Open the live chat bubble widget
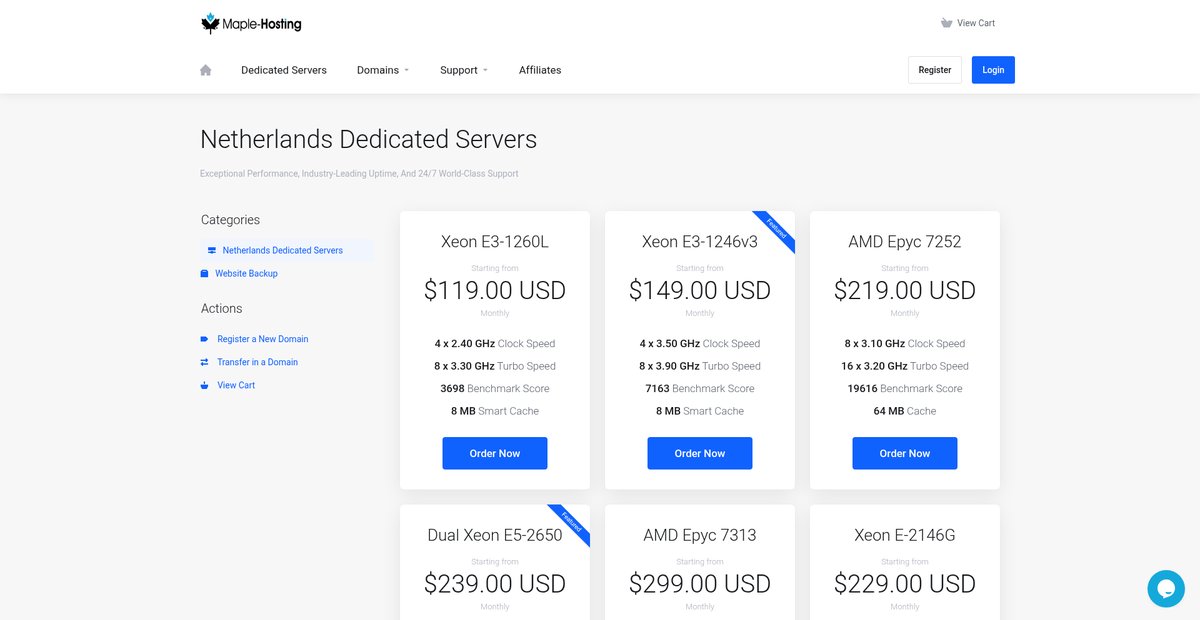 click(1166, 589)
